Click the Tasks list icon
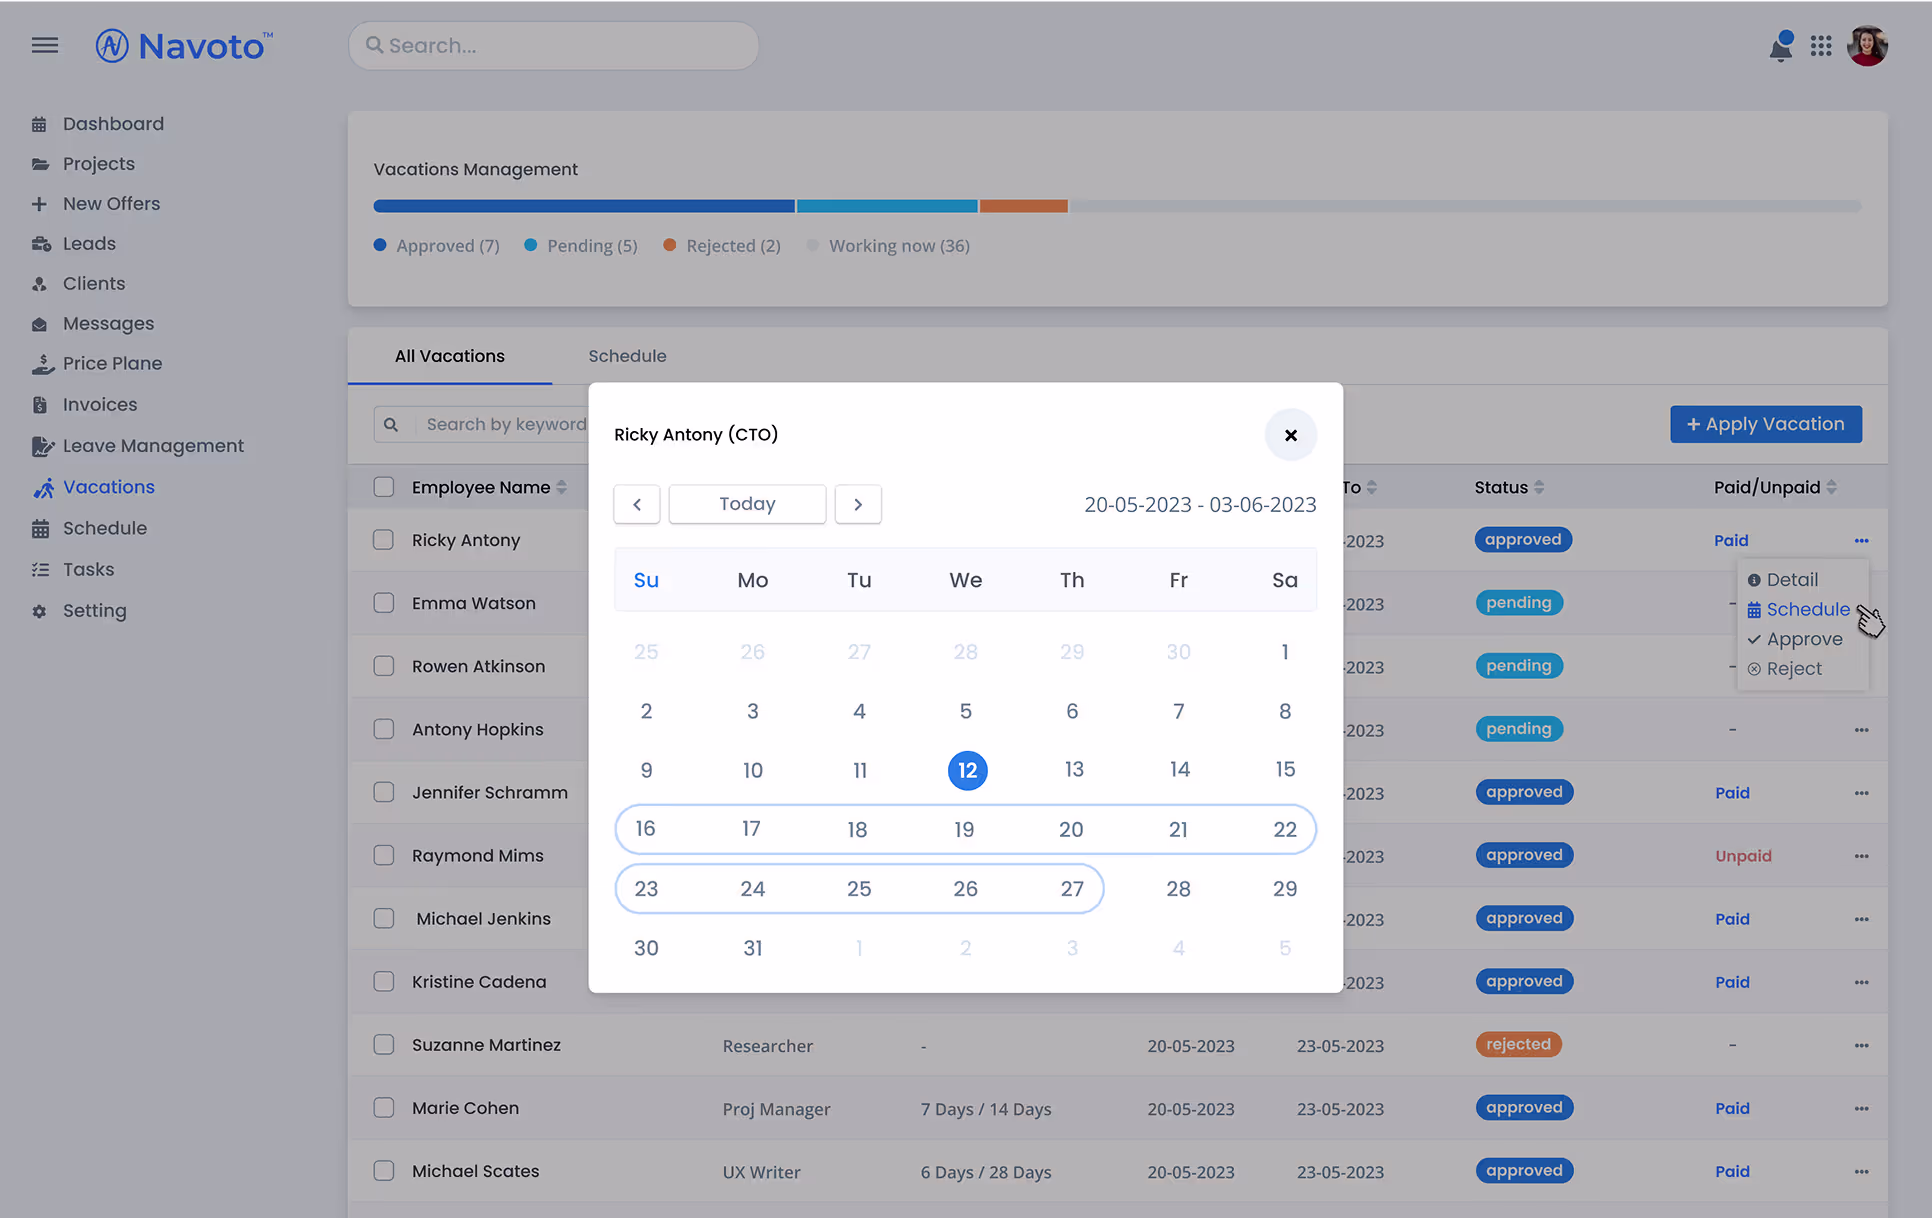 pyautogui.click(x=40, y=569)
